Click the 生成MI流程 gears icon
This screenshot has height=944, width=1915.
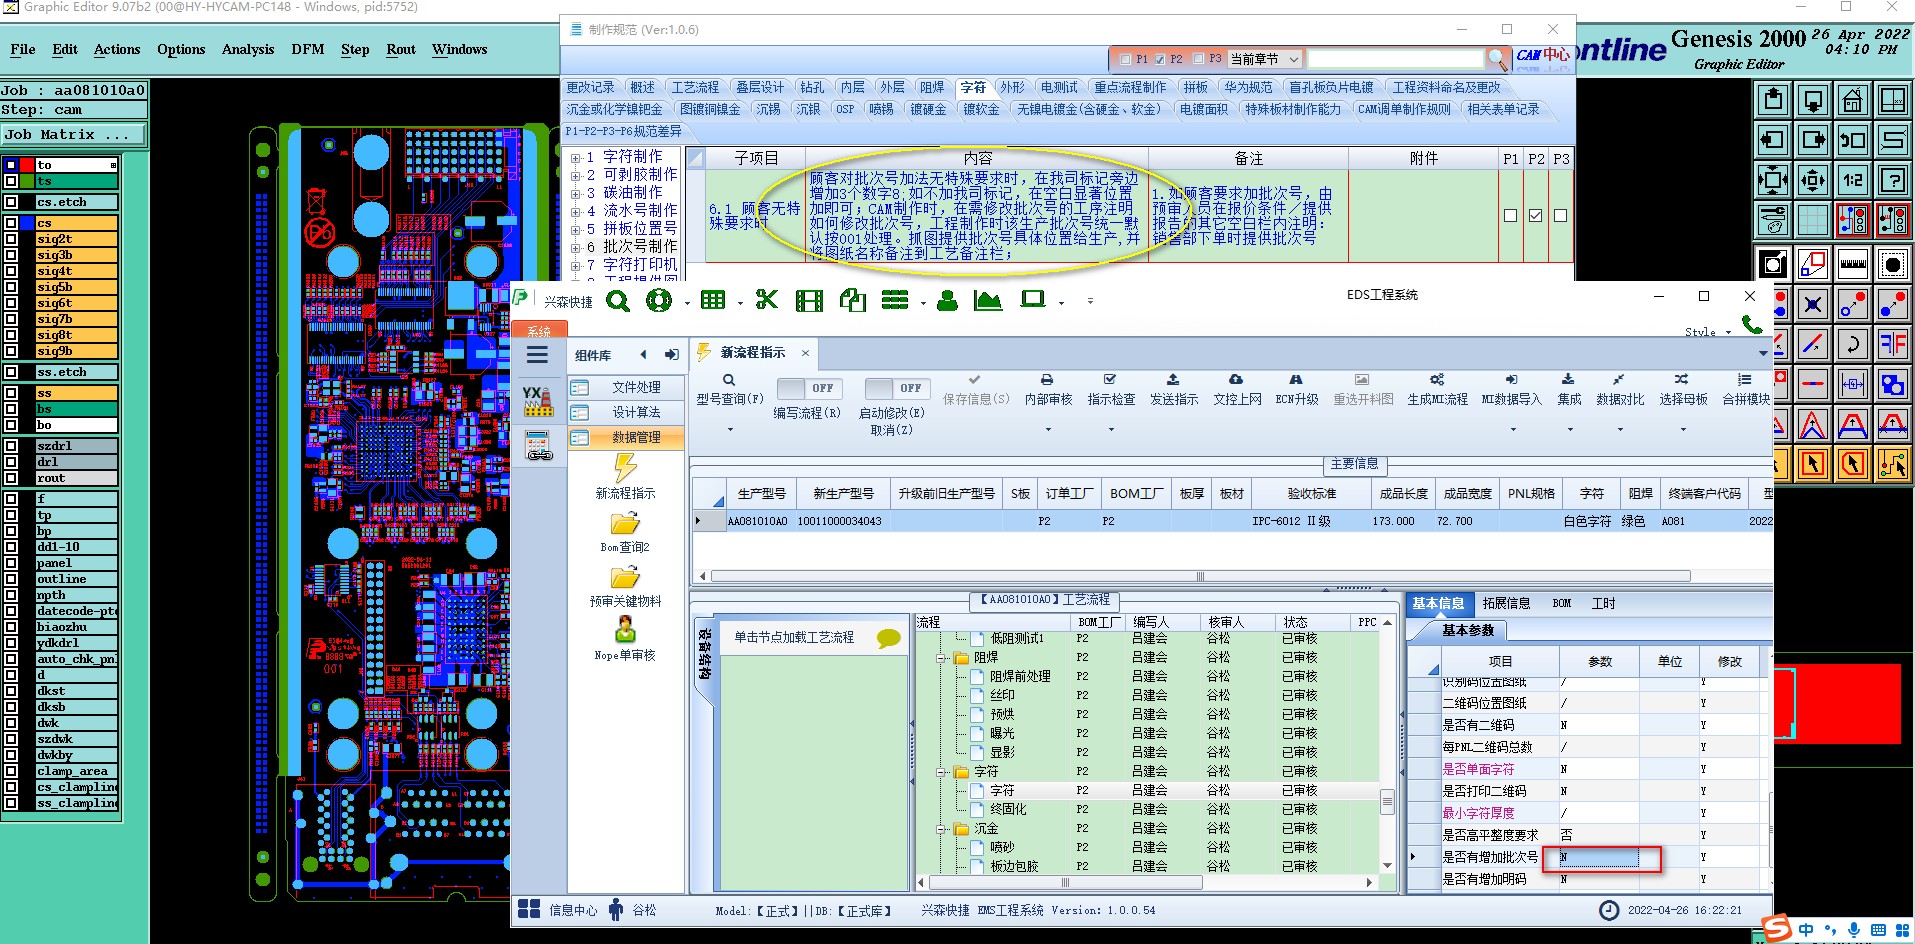coord(1437,380)
